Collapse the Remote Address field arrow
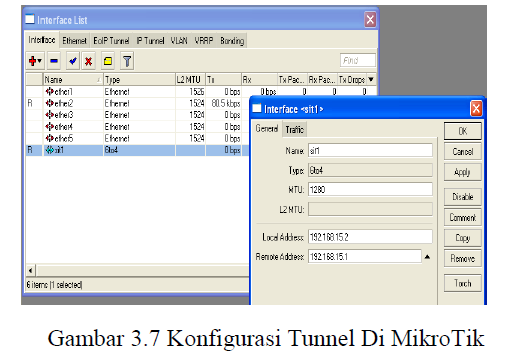The height and width of the screenshot is (362, 514). [x=427, y=257]
